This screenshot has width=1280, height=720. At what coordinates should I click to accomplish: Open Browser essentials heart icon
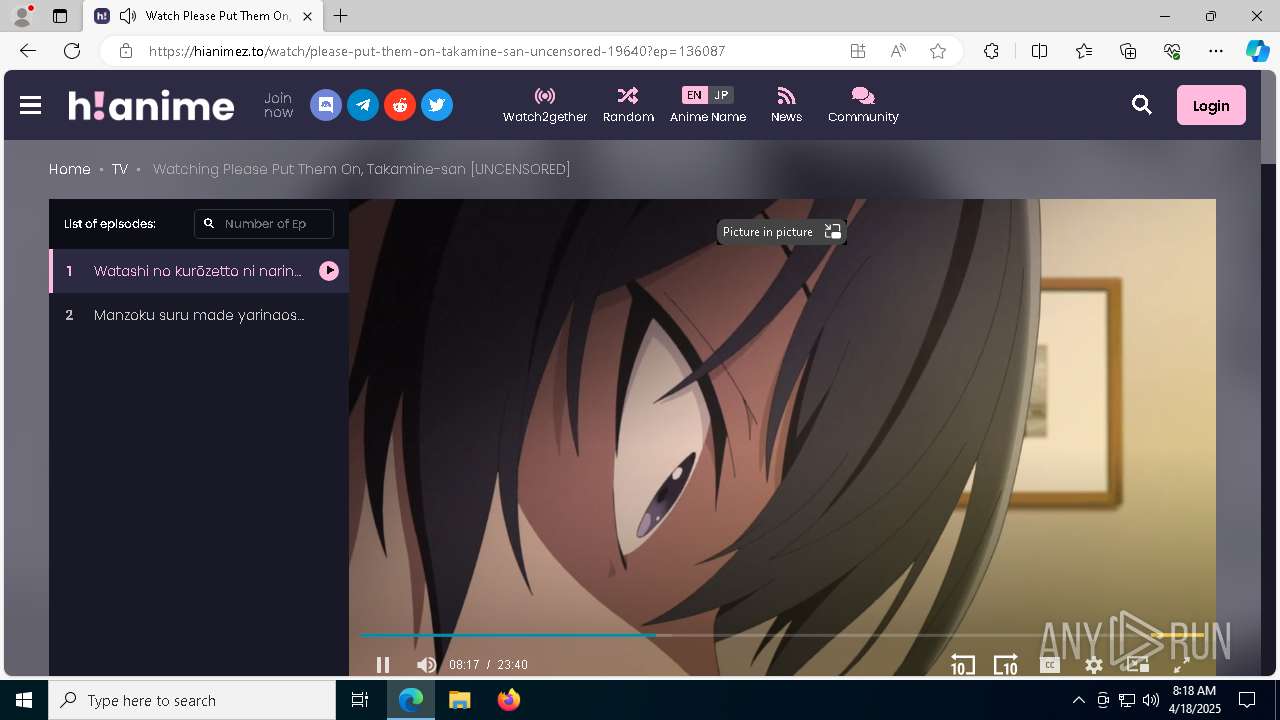pos(1172,51)
